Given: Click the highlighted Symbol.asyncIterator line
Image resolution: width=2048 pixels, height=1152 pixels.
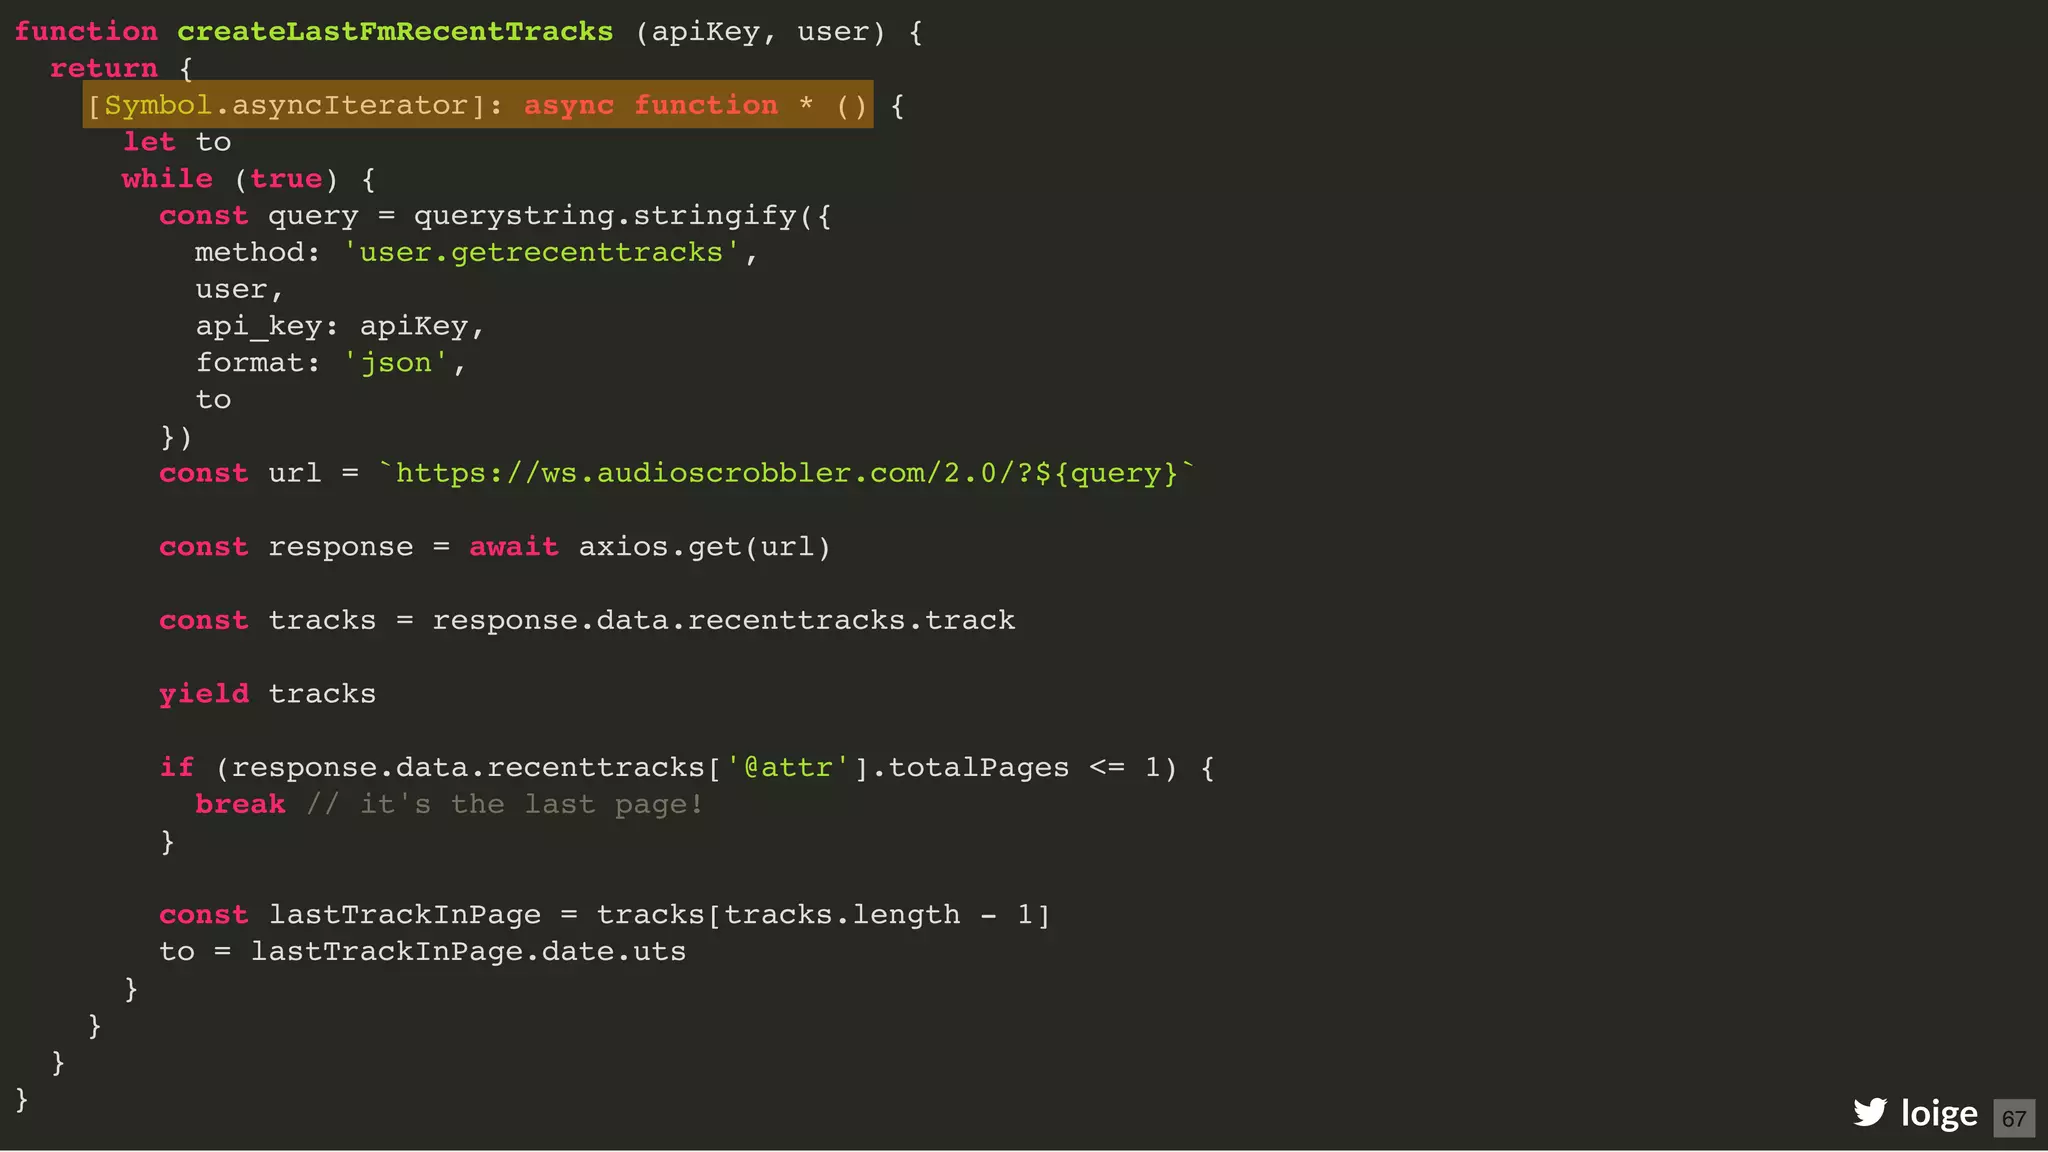Looking at the screenshot, I should tap(478, 105).
